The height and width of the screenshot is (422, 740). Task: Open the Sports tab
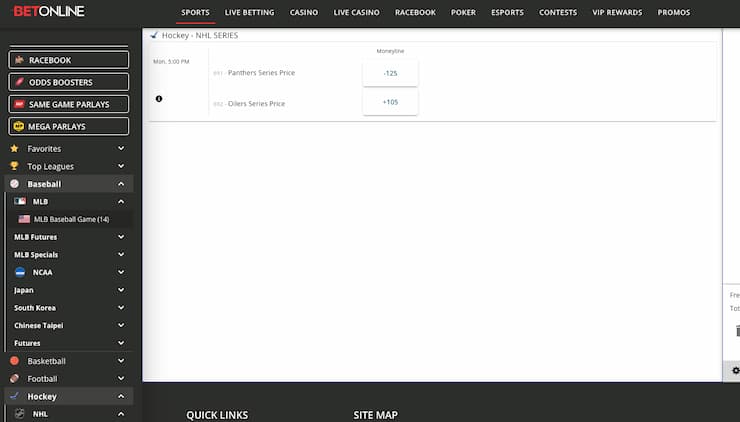[x=195, y=12]
